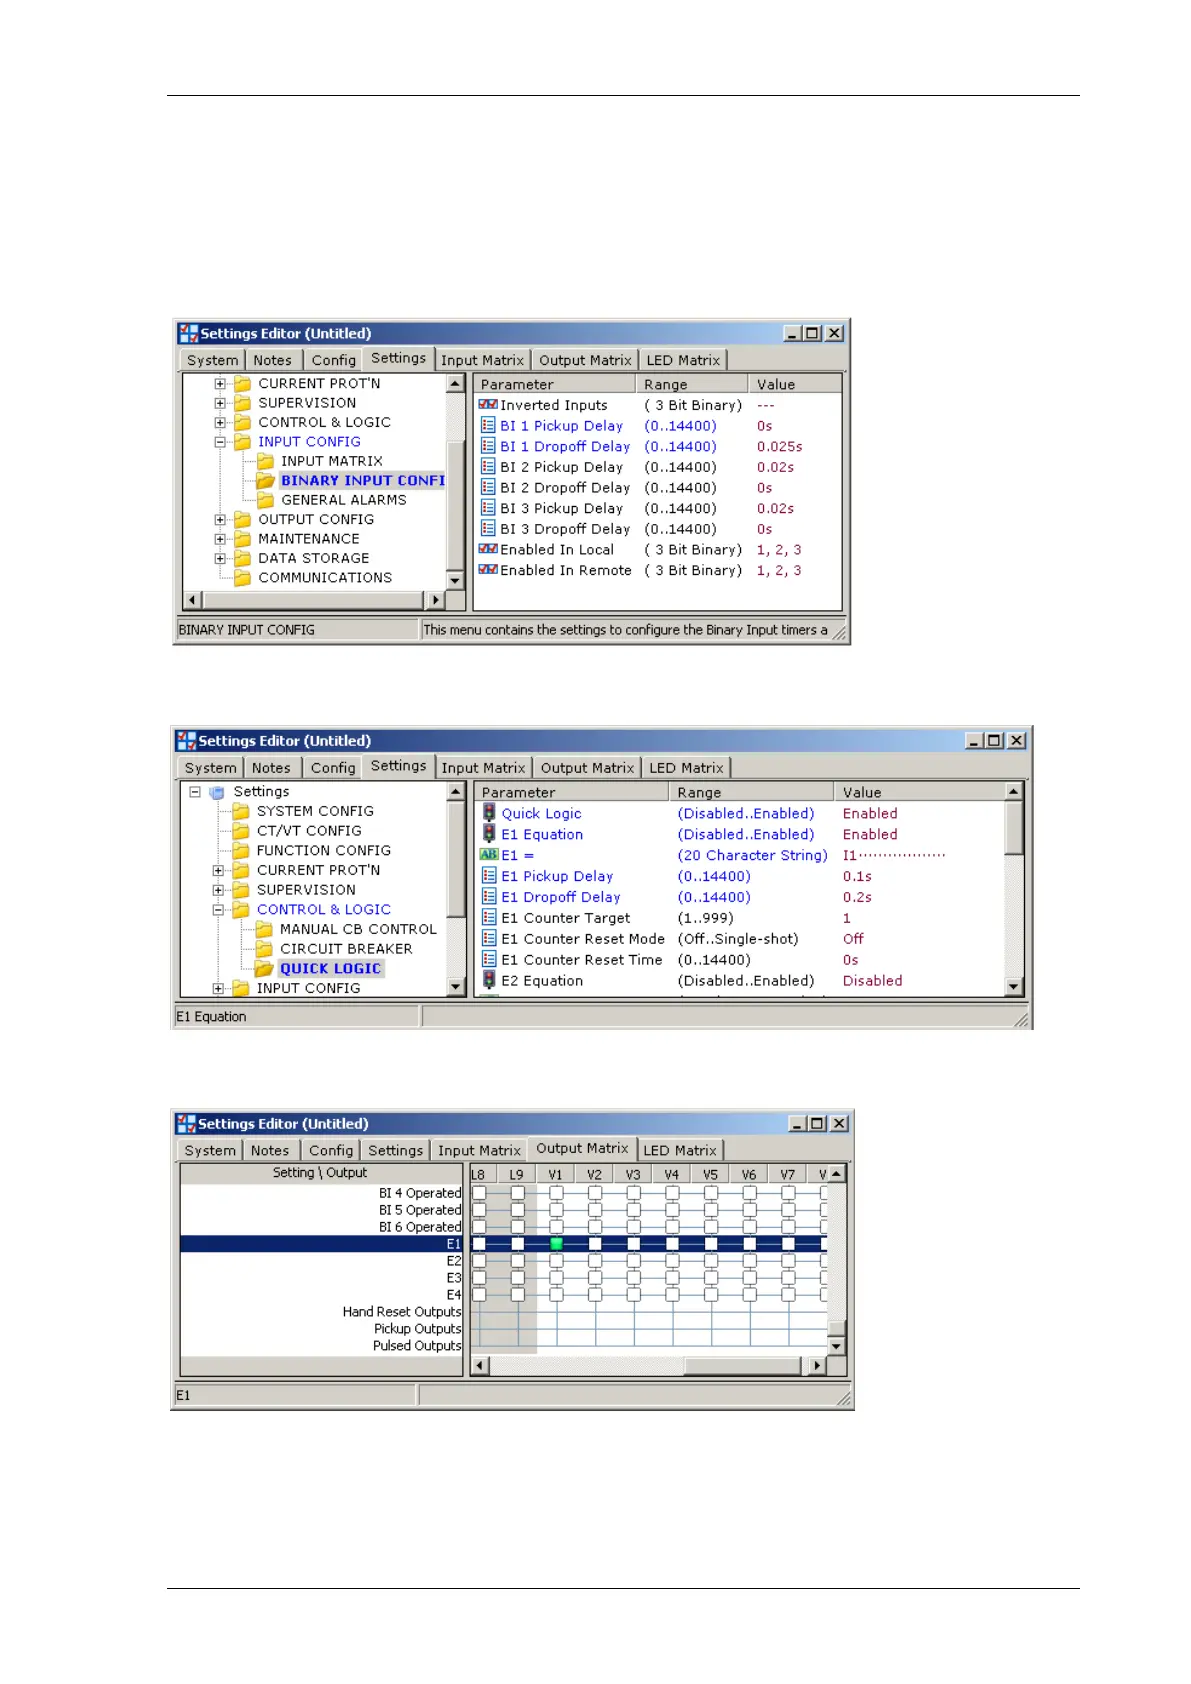Collapse INPUT CONFIG in Binary Input Config window
Image resolution: width=1191 pixels, height=1684 pixels.
coord(220,442)
